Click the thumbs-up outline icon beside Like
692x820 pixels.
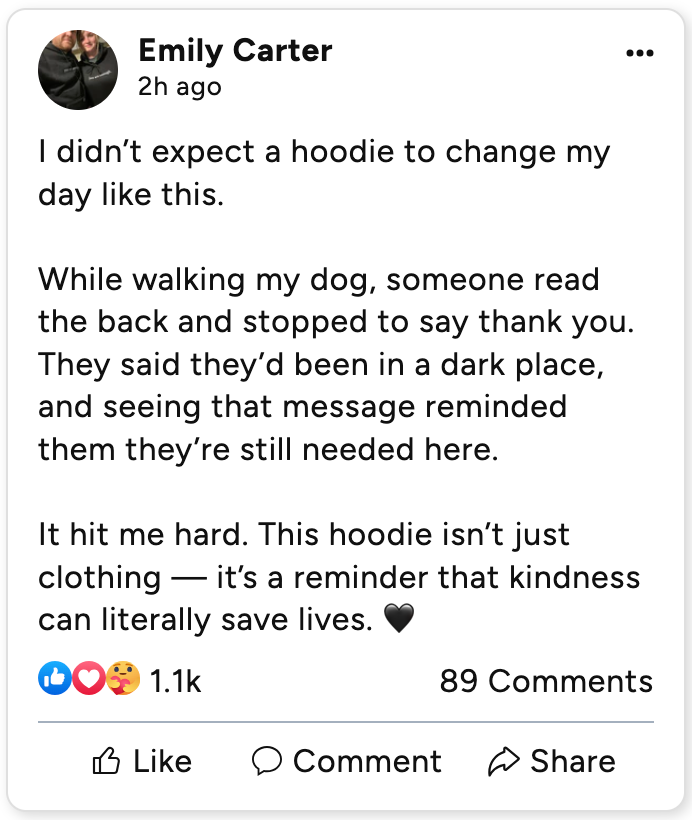point(106,762)
